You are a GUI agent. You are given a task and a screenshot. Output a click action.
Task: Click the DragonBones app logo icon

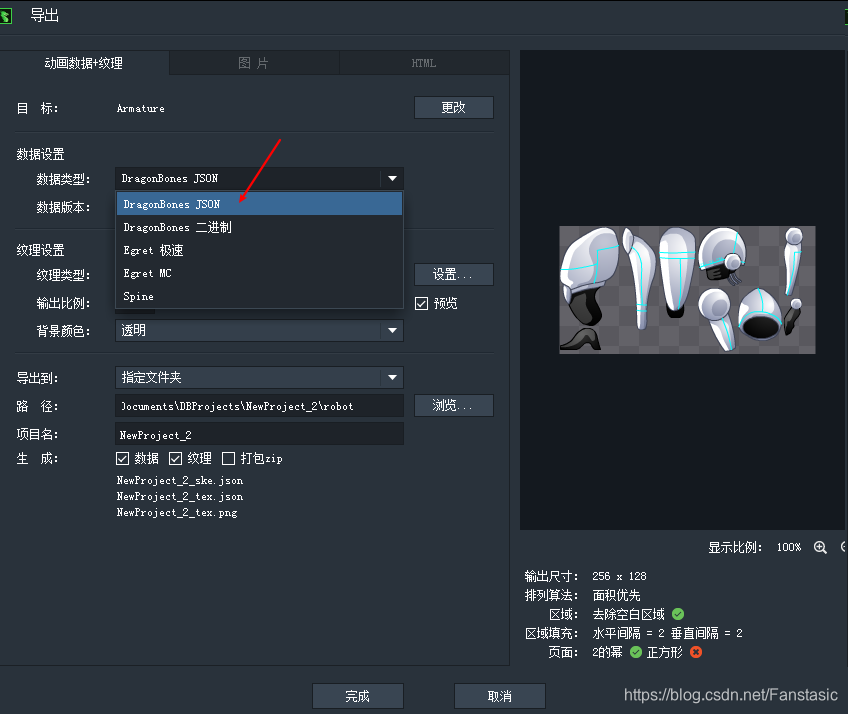point(5,16)
